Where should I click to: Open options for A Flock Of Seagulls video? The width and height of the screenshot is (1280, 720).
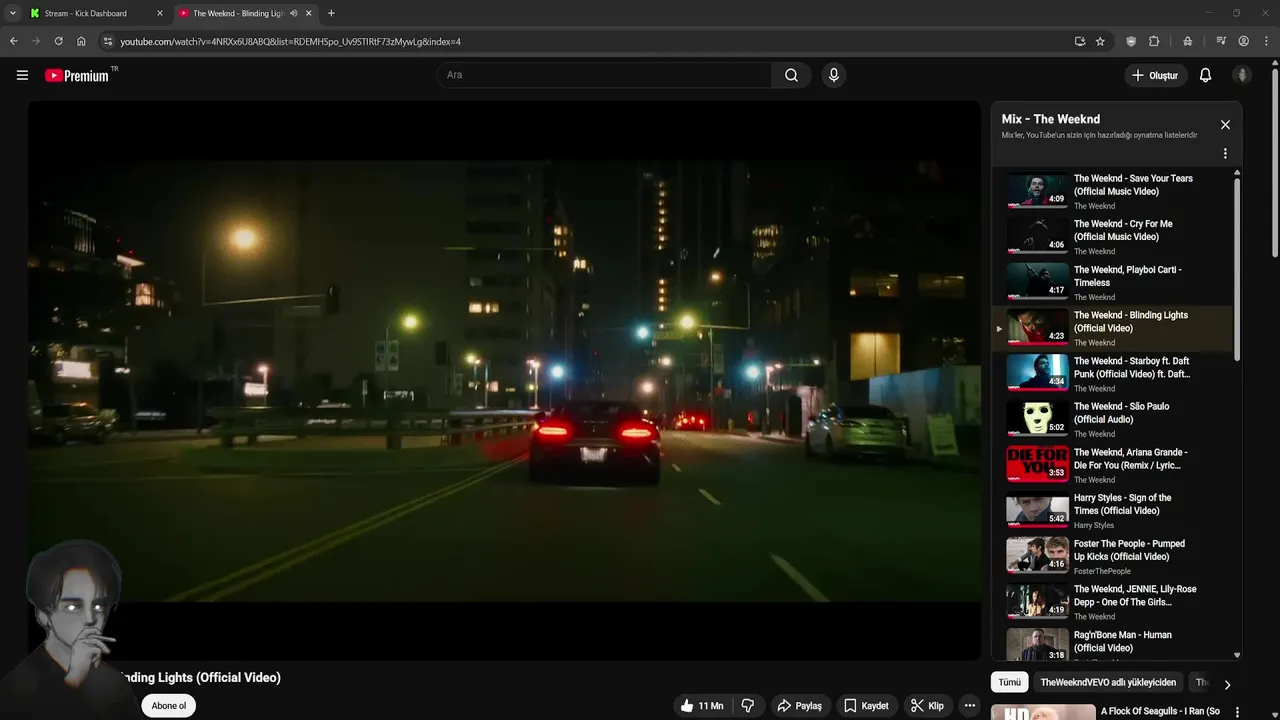(1237, 712)
